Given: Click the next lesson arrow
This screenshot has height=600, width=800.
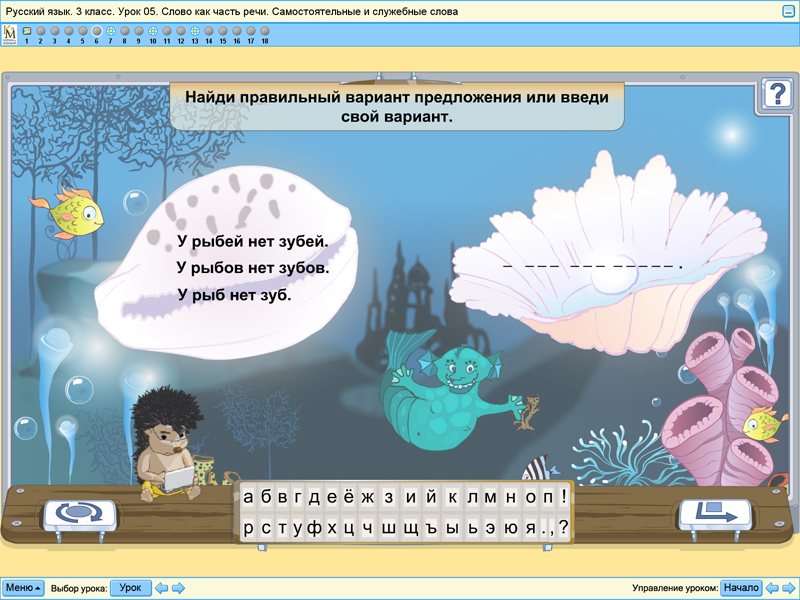Looking at the screenshot, I should tap(178, 587).
